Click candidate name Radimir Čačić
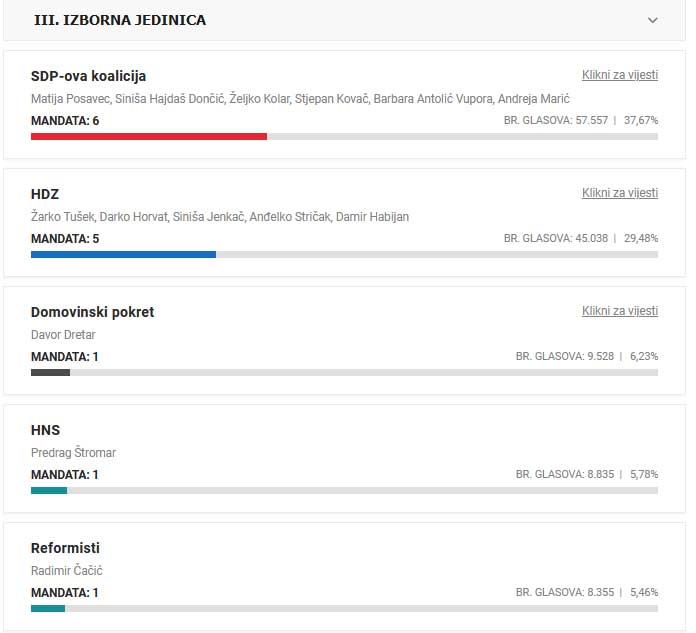 (x=67, y=570)
